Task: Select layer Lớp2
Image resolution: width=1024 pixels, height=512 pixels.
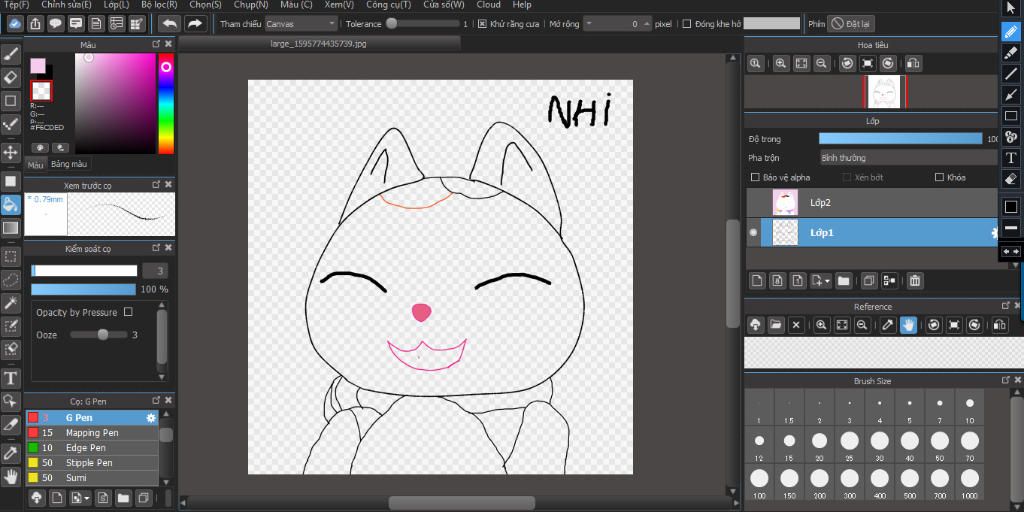Action: point(872,202)
